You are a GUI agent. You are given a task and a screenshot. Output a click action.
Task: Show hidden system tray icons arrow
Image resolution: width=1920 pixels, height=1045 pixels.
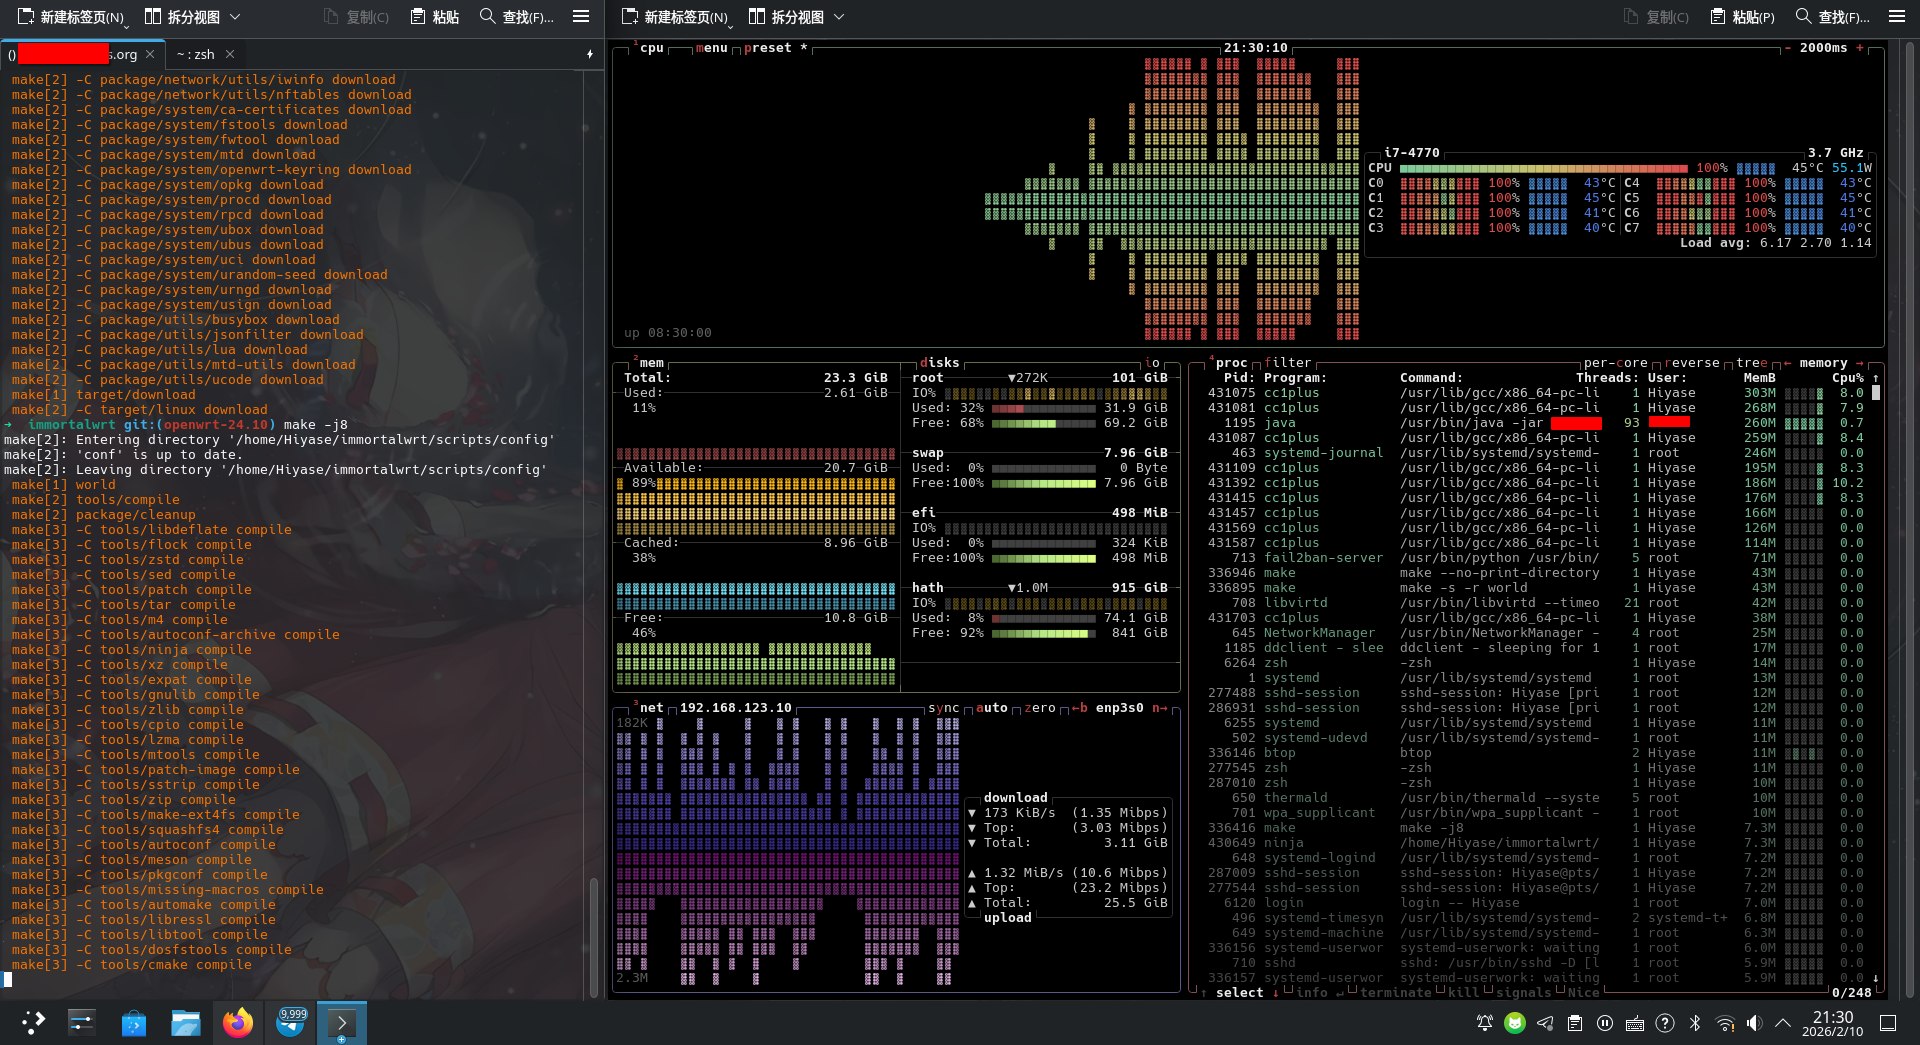(1783, 1023)
